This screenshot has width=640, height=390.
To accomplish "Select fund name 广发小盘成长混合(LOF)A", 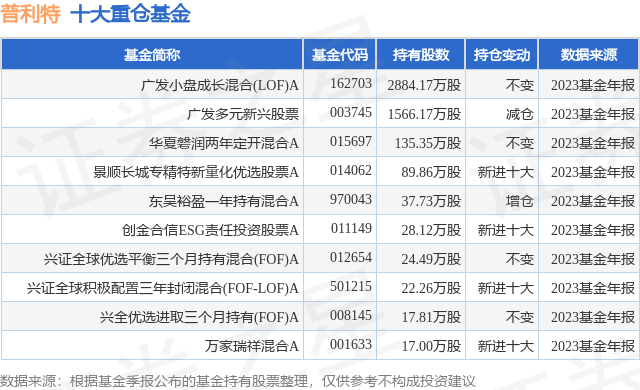I will (x=220, y=85).
